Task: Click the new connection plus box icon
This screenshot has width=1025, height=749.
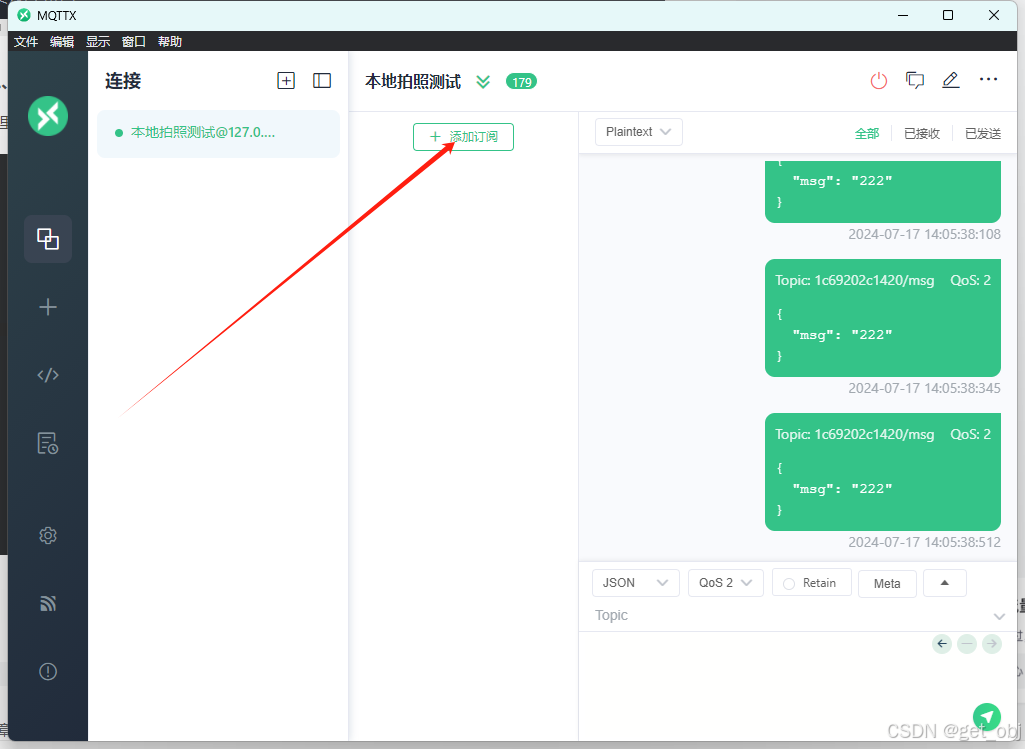Action: point(286,80)
